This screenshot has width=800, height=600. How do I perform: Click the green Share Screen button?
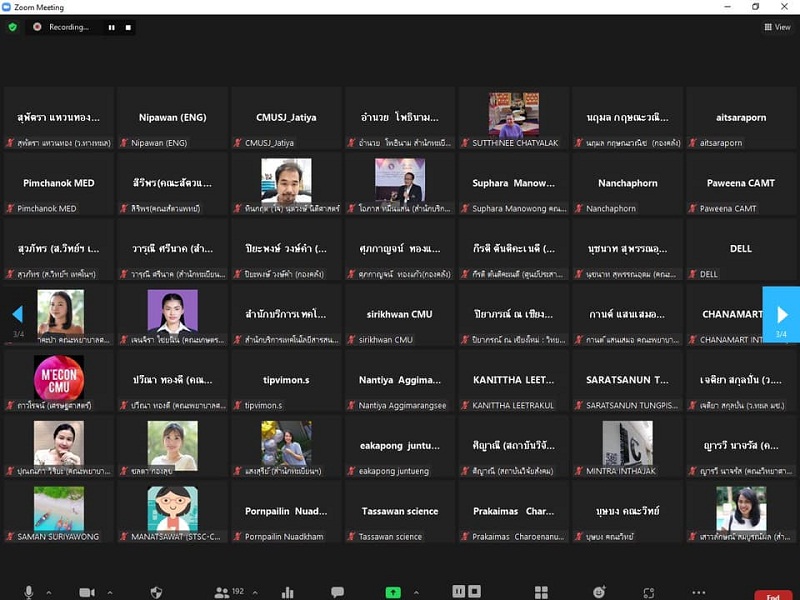pos(393,592)
